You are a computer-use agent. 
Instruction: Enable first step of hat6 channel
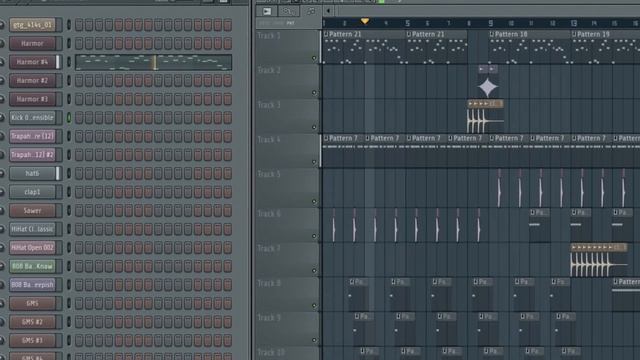click(79, 173)
